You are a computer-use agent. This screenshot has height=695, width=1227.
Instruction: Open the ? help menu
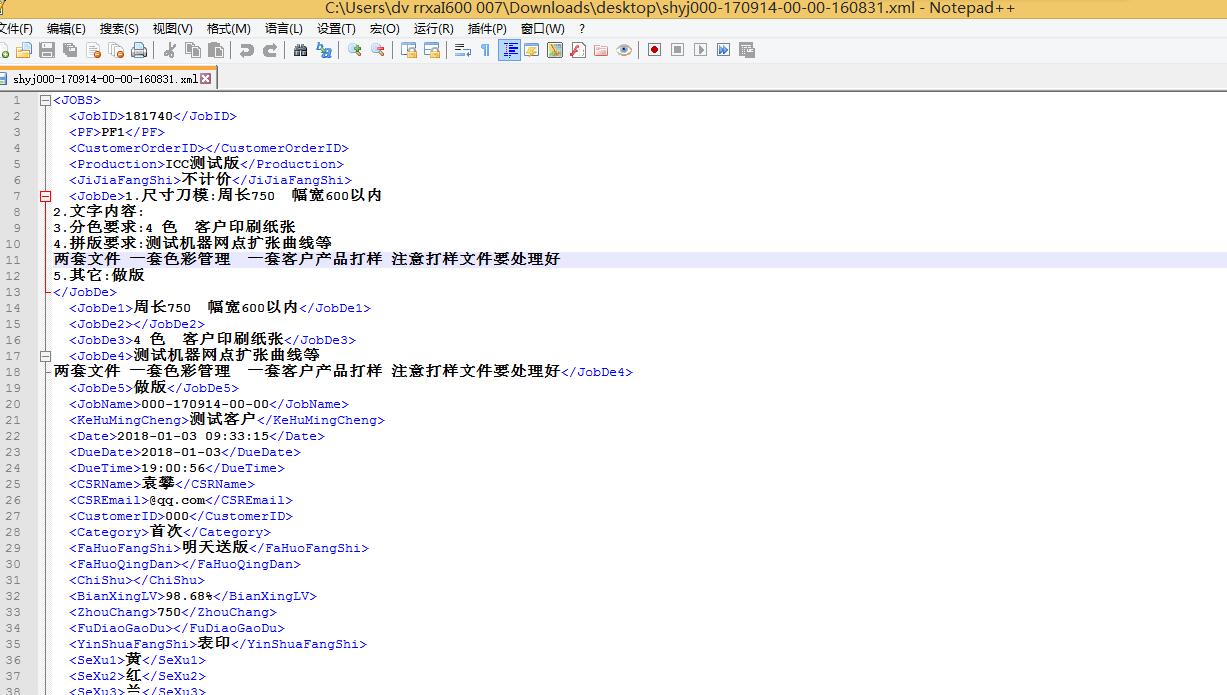(582, 28)
